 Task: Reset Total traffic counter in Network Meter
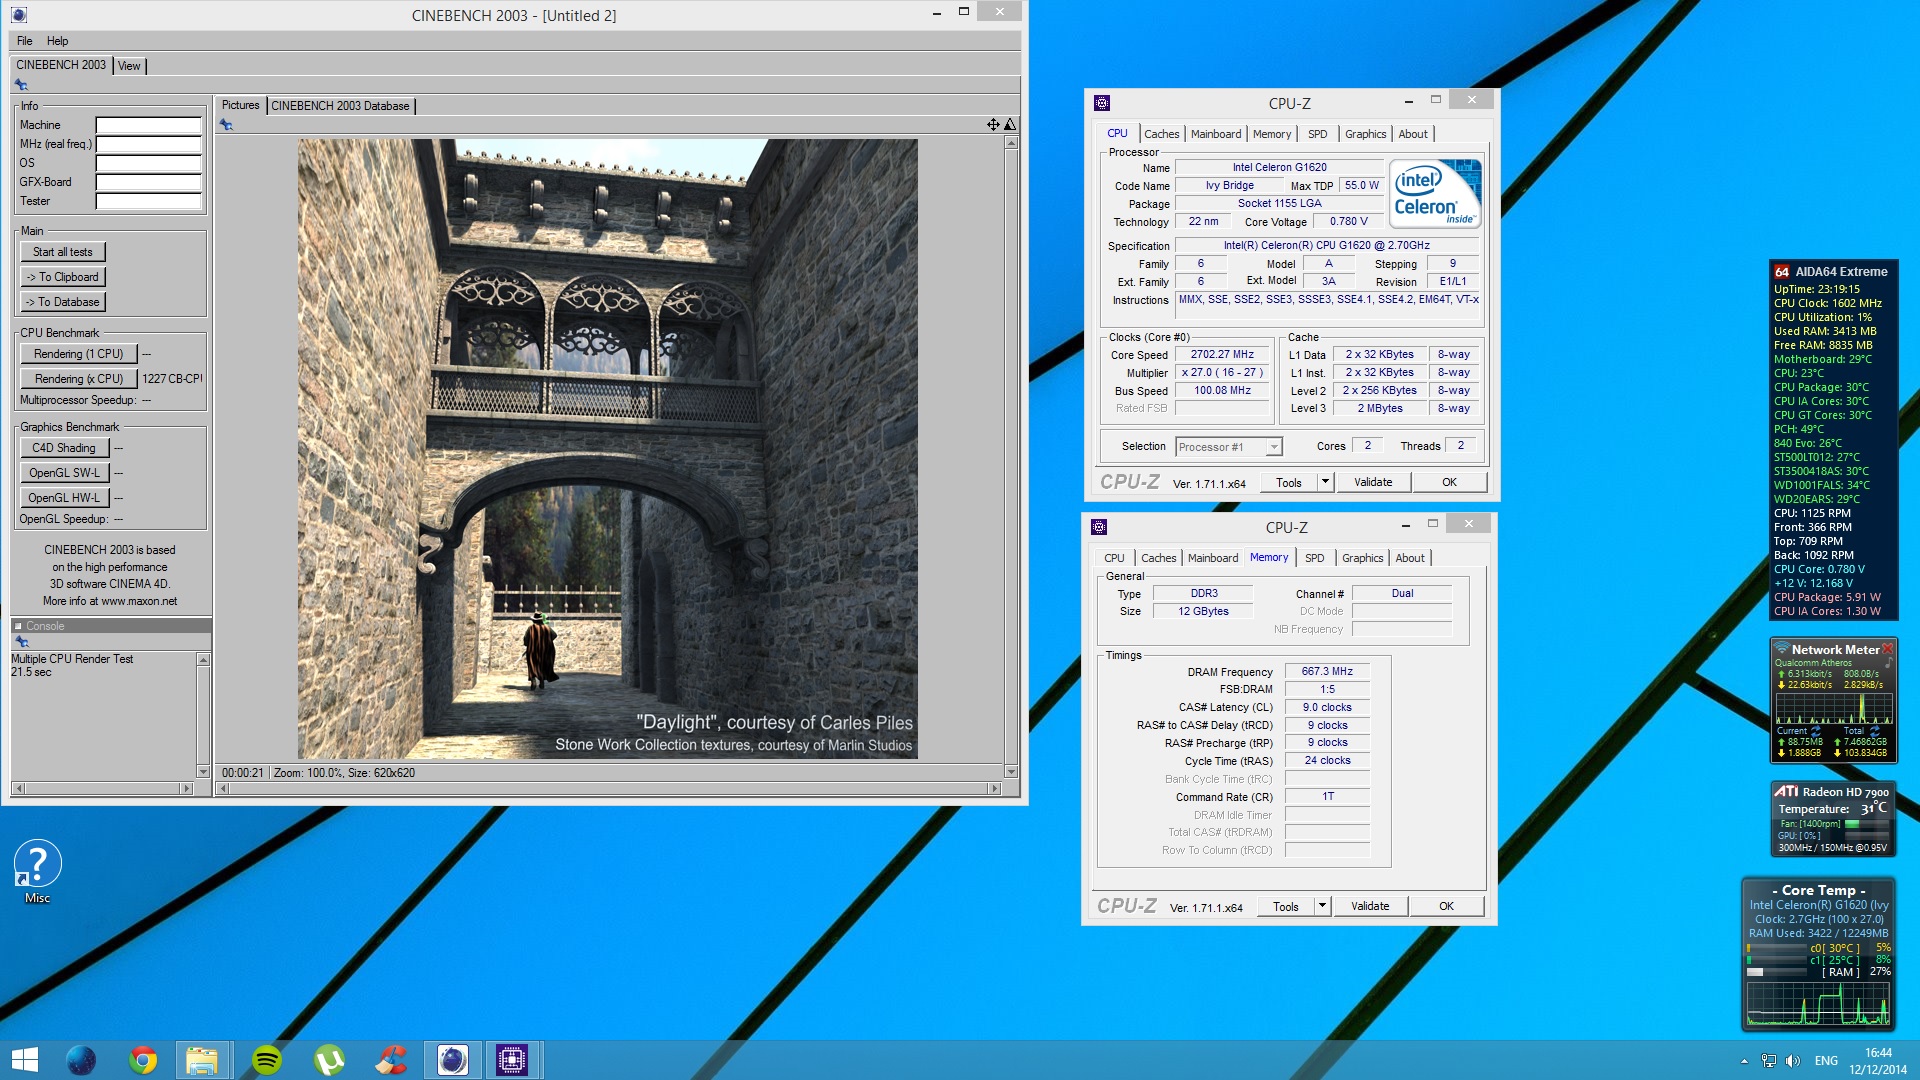click(1874, 731)
